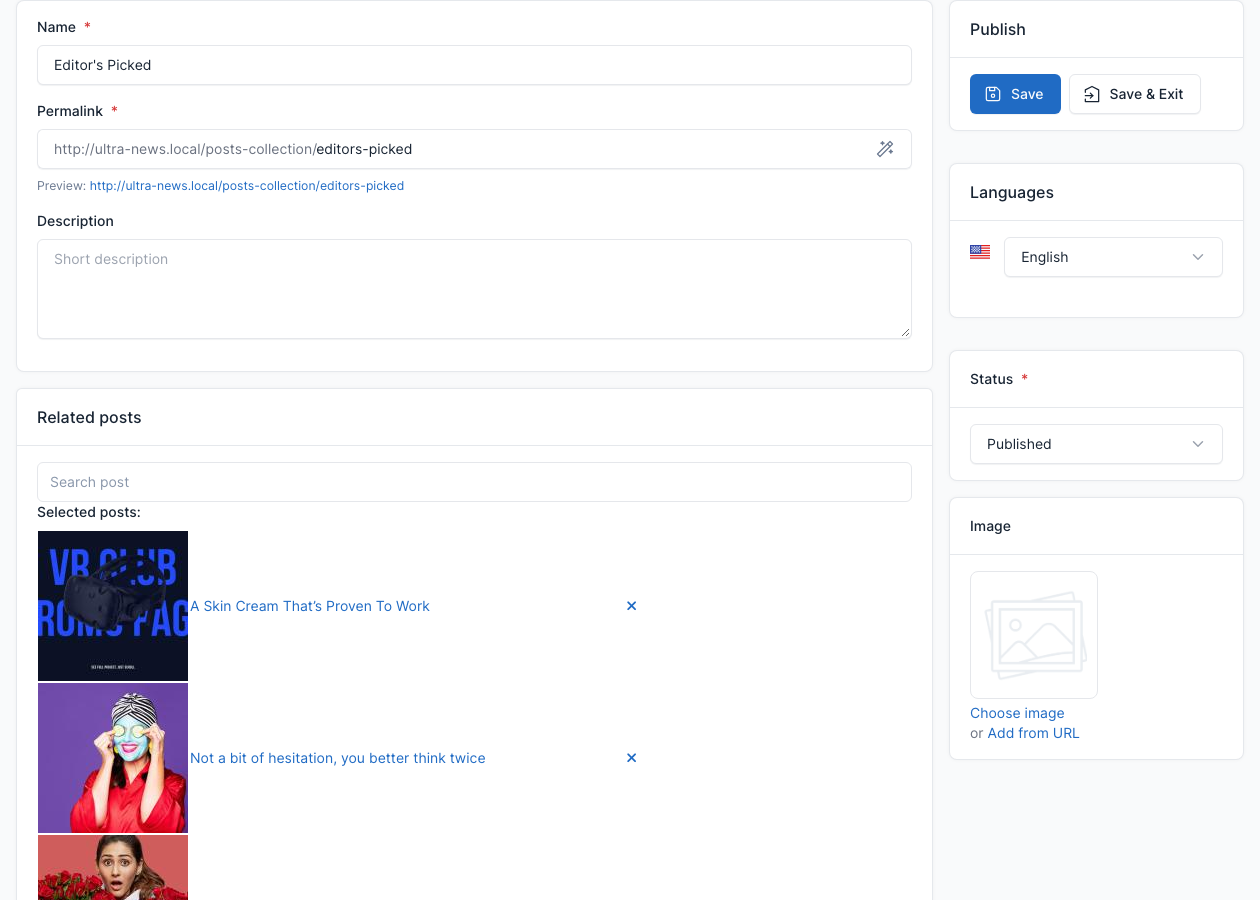The width and height of the screenshot is (1260, 900).
Task: Click Add from URL link
Action: 1034,733
